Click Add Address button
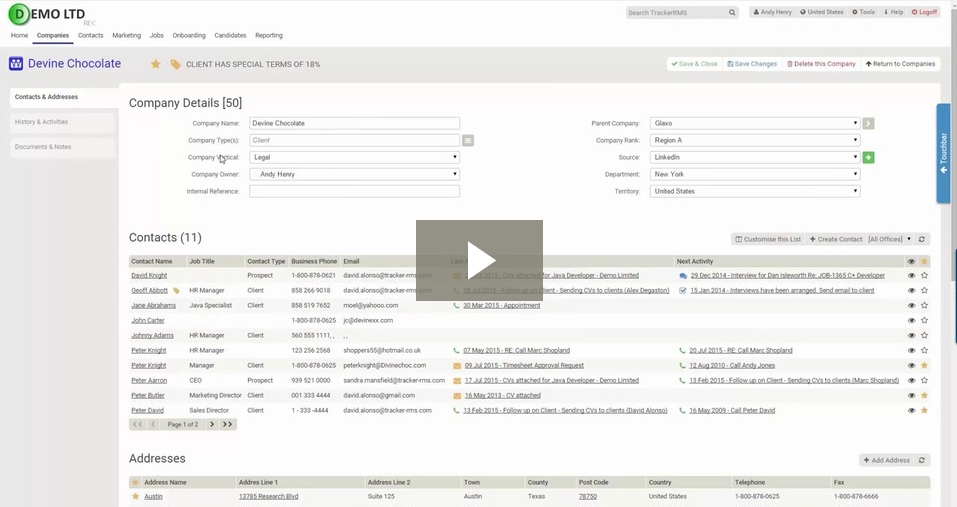The height and width of the screenshot is (507, 957). [x=886, y=460]
